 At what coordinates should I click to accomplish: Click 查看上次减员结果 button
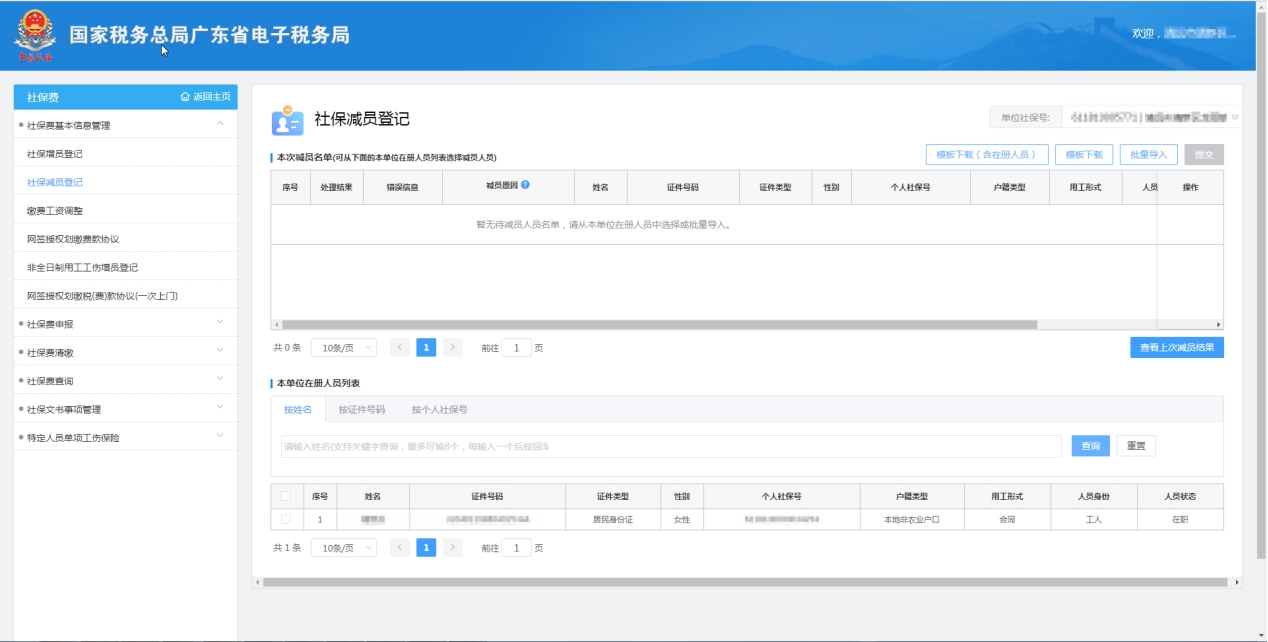(1177, 348)
